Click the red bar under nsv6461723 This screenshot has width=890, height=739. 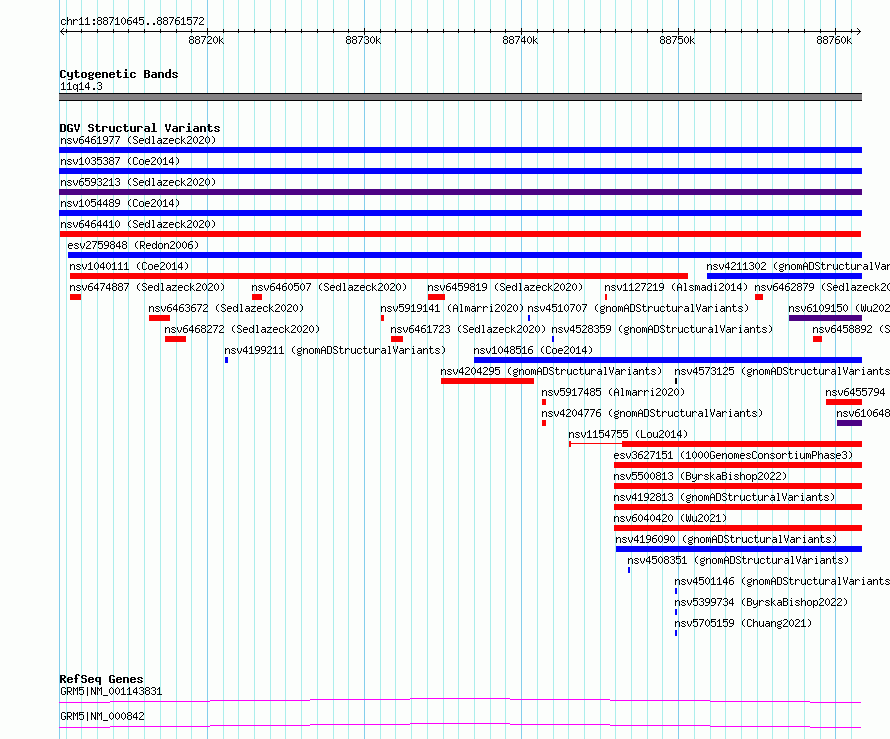tap(397, 339)
